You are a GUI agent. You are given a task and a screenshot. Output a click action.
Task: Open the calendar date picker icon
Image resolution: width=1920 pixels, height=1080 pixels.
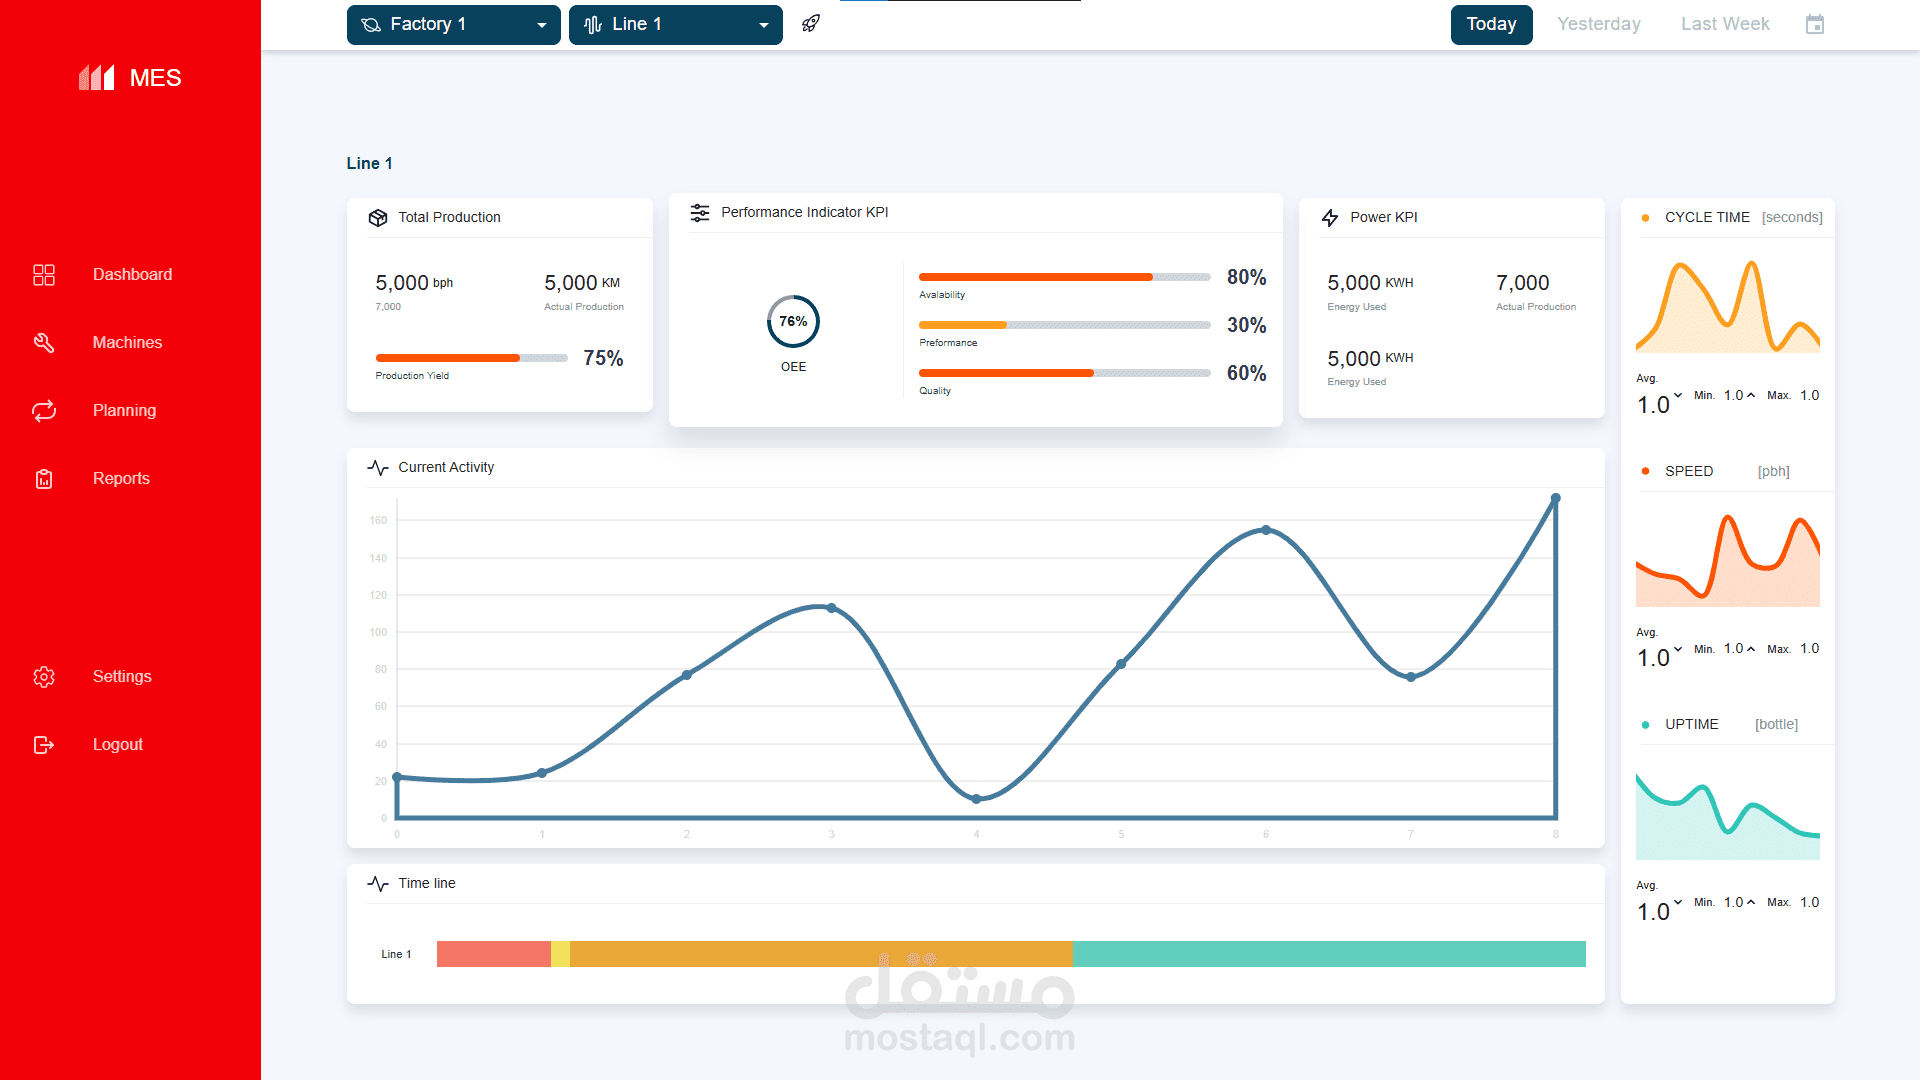point(1815,24)
